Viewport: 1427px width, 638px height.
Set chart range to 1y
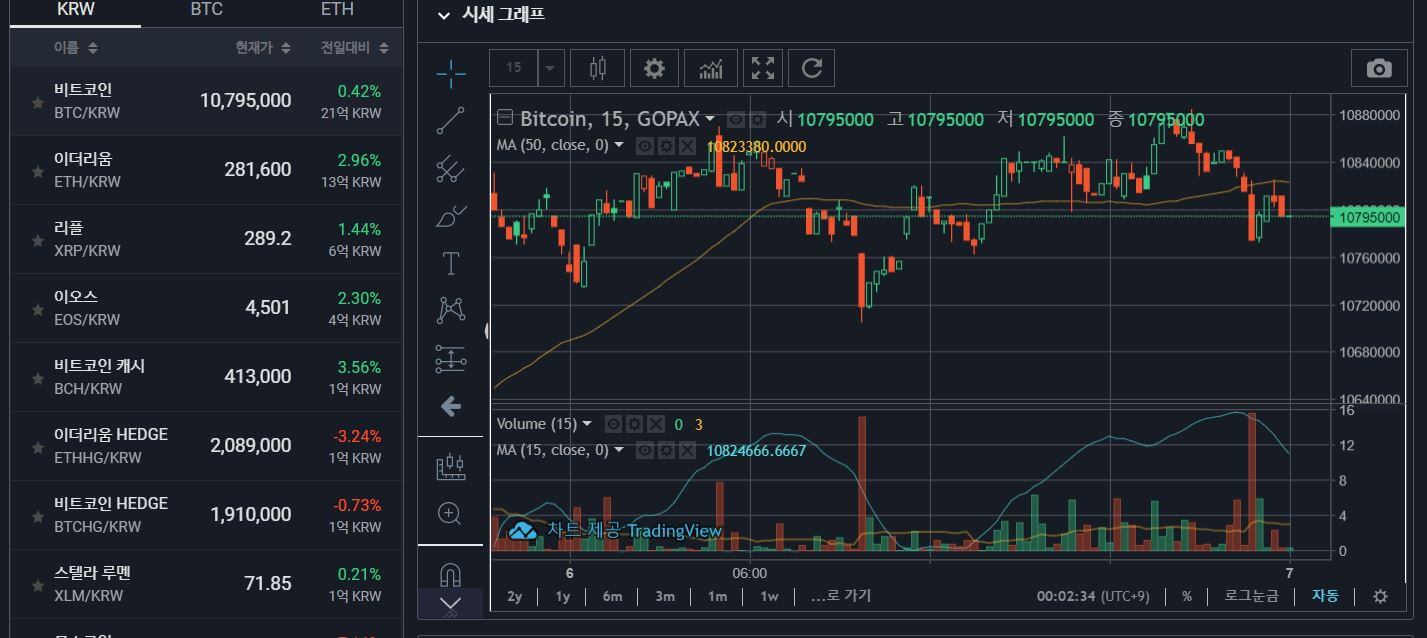coord(563,596)
